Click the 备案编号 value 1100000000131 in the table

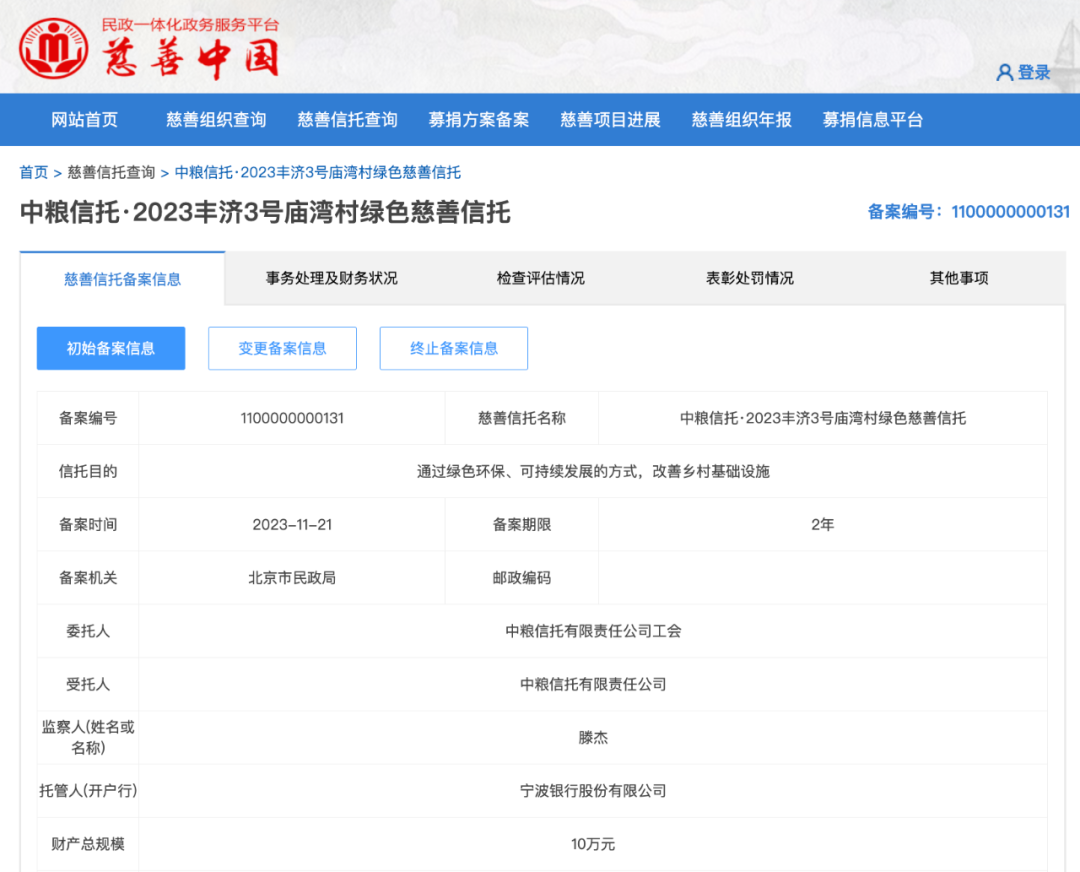(x=292, y=418)
